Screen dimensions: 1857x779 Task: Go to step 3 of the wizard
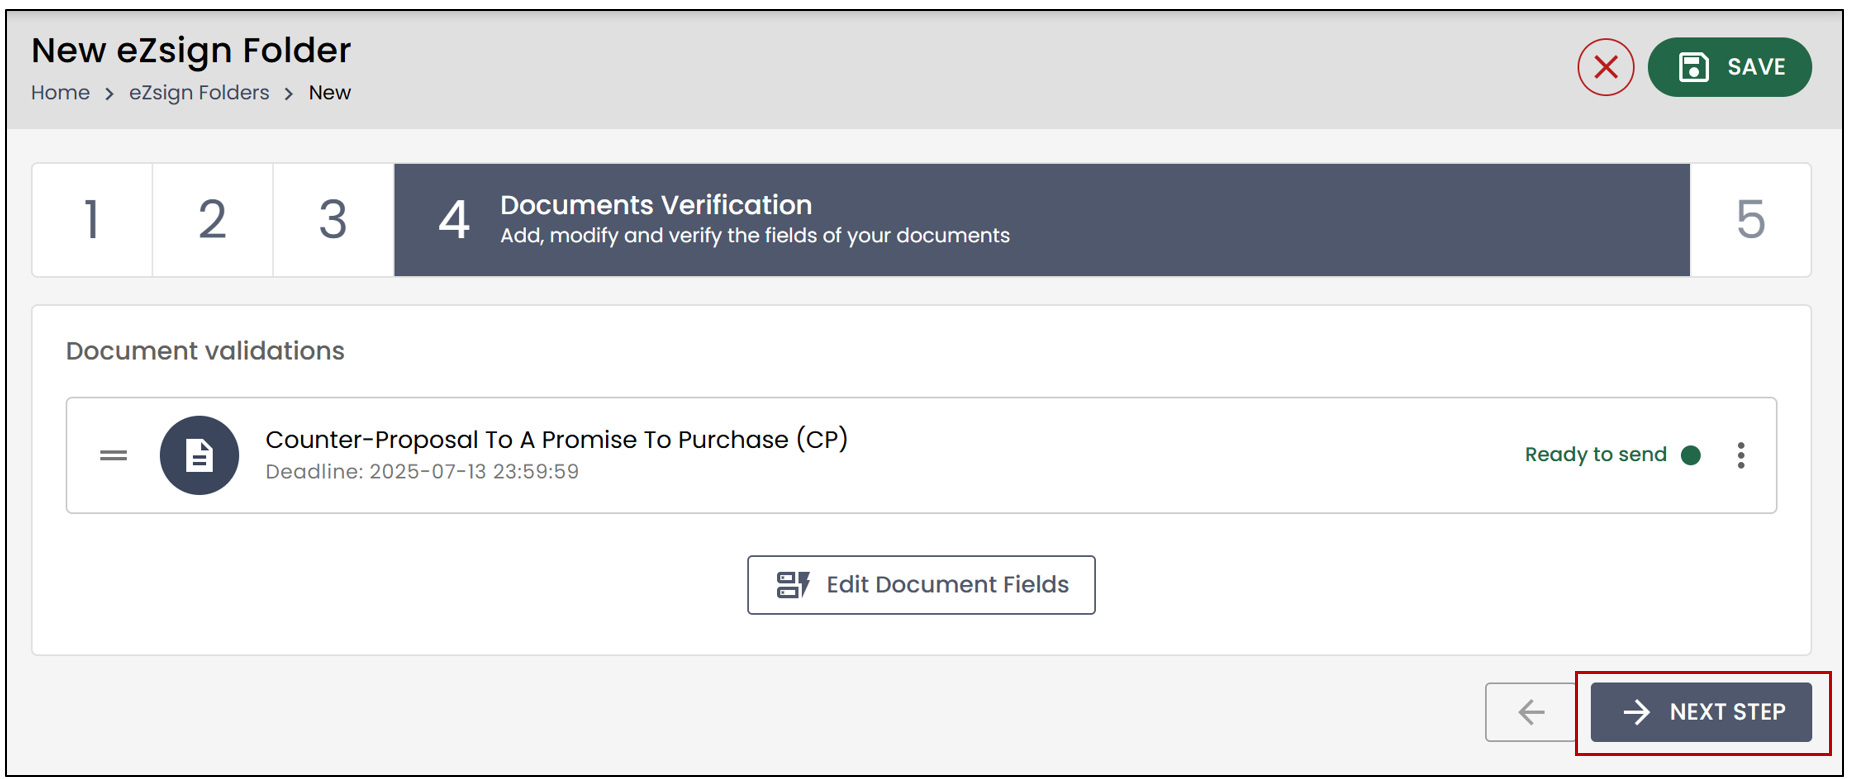tap(333, 220)
